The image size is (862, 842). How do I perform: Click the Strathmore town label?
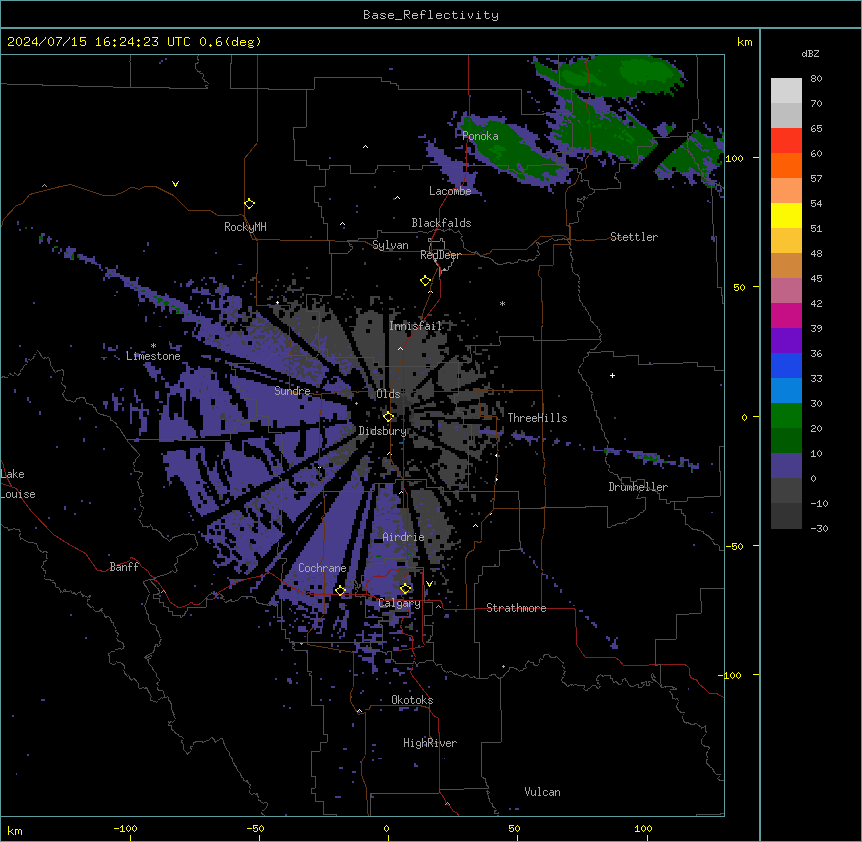coord(516,608)
